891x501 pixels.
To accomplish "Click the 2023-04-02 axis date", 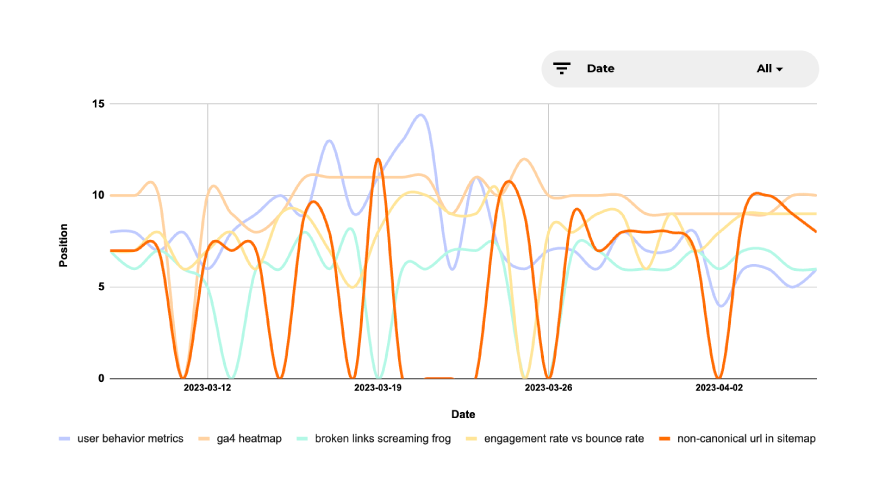I will (719, 388).
